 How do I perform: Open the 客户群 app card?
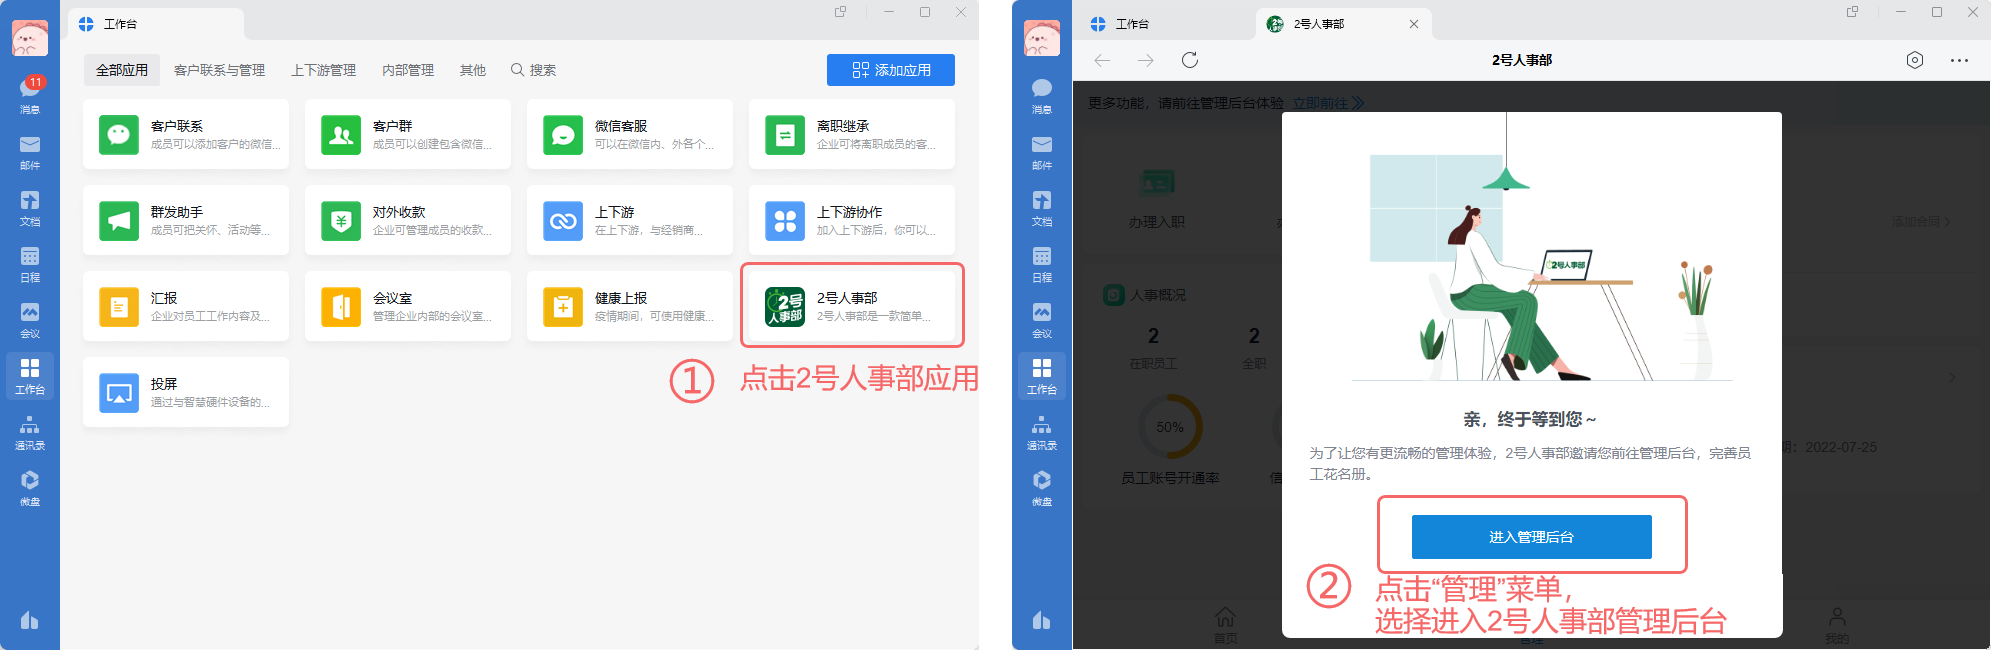click(408, 134)
